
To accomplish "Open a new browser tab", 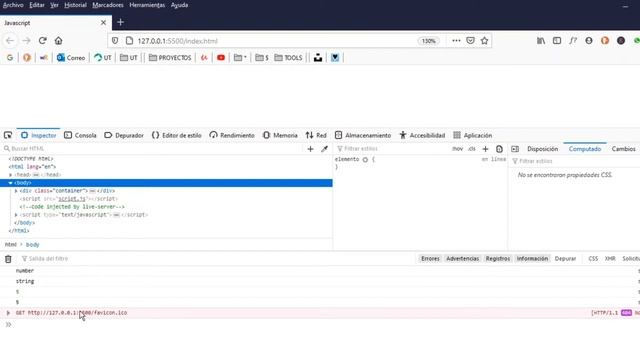I will point(120,22).
